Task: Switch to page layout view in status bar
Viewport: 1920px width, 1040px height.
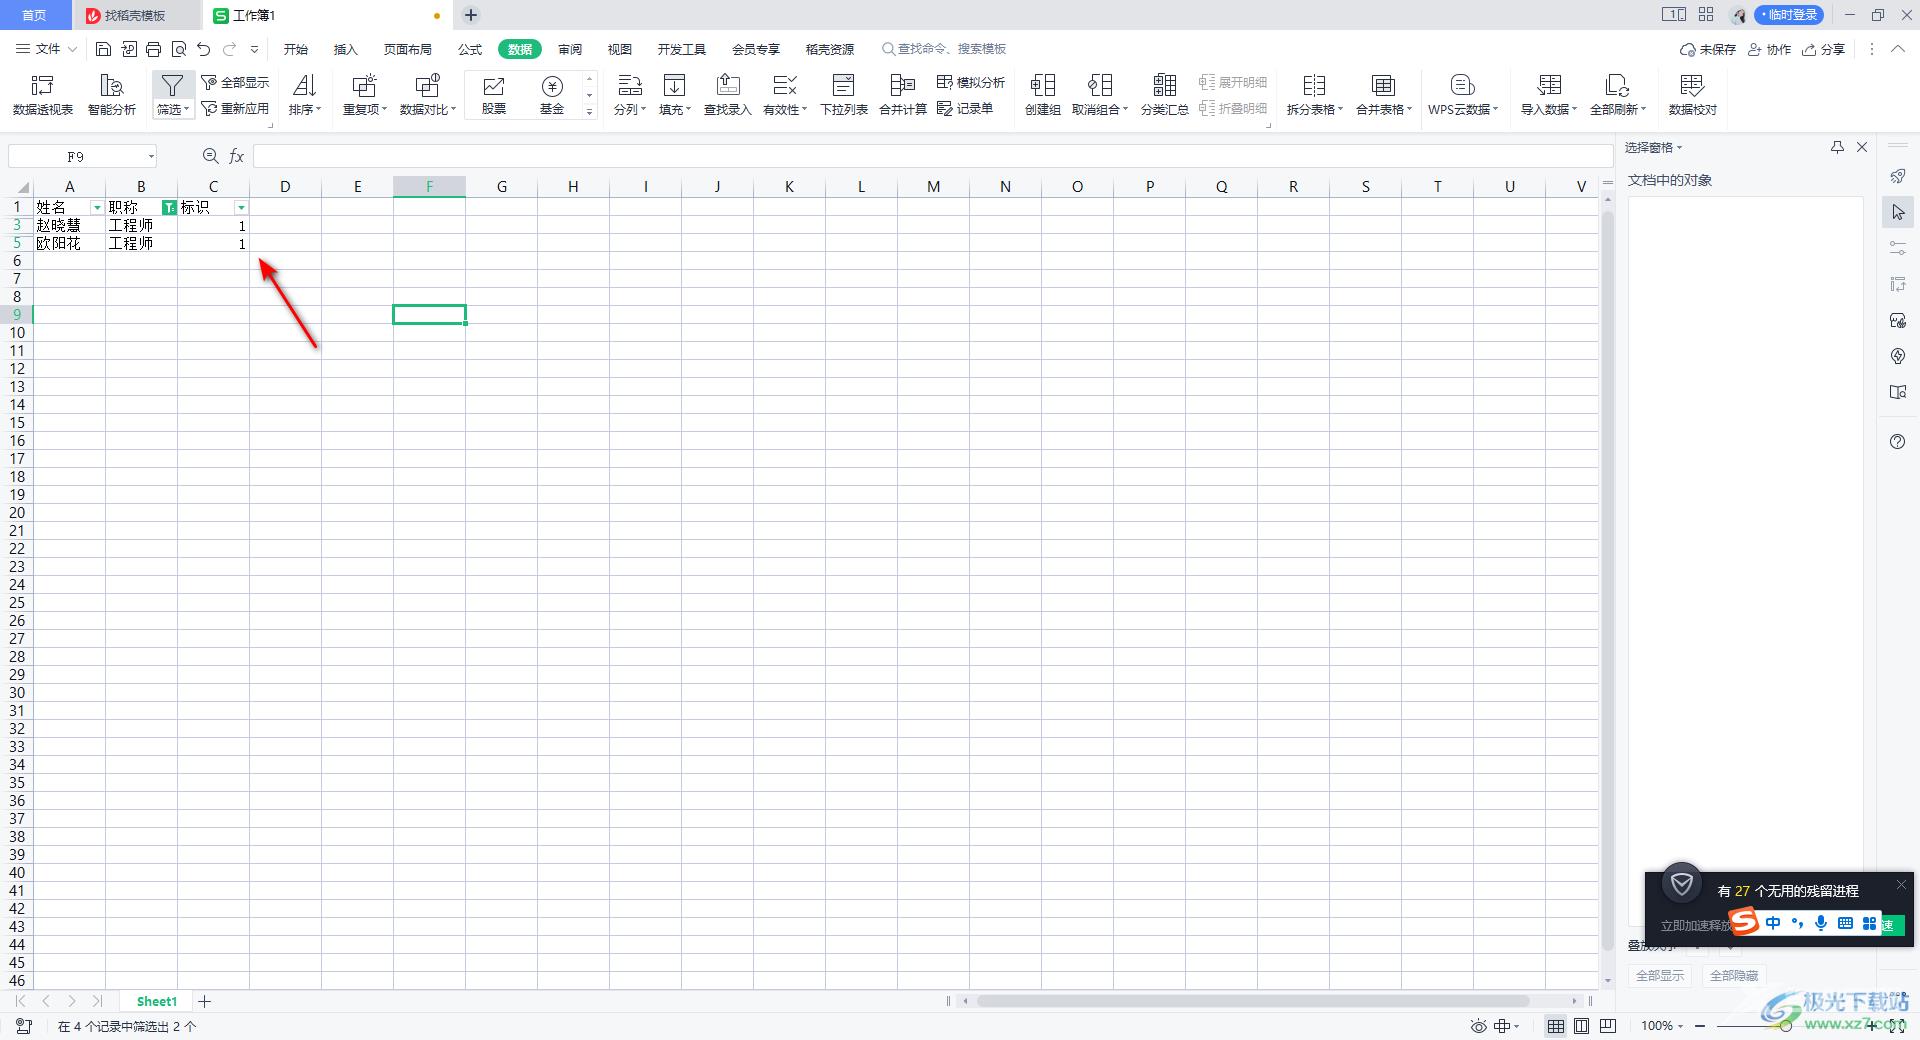Action: pyautogui.click(x=1582, y=1026)
